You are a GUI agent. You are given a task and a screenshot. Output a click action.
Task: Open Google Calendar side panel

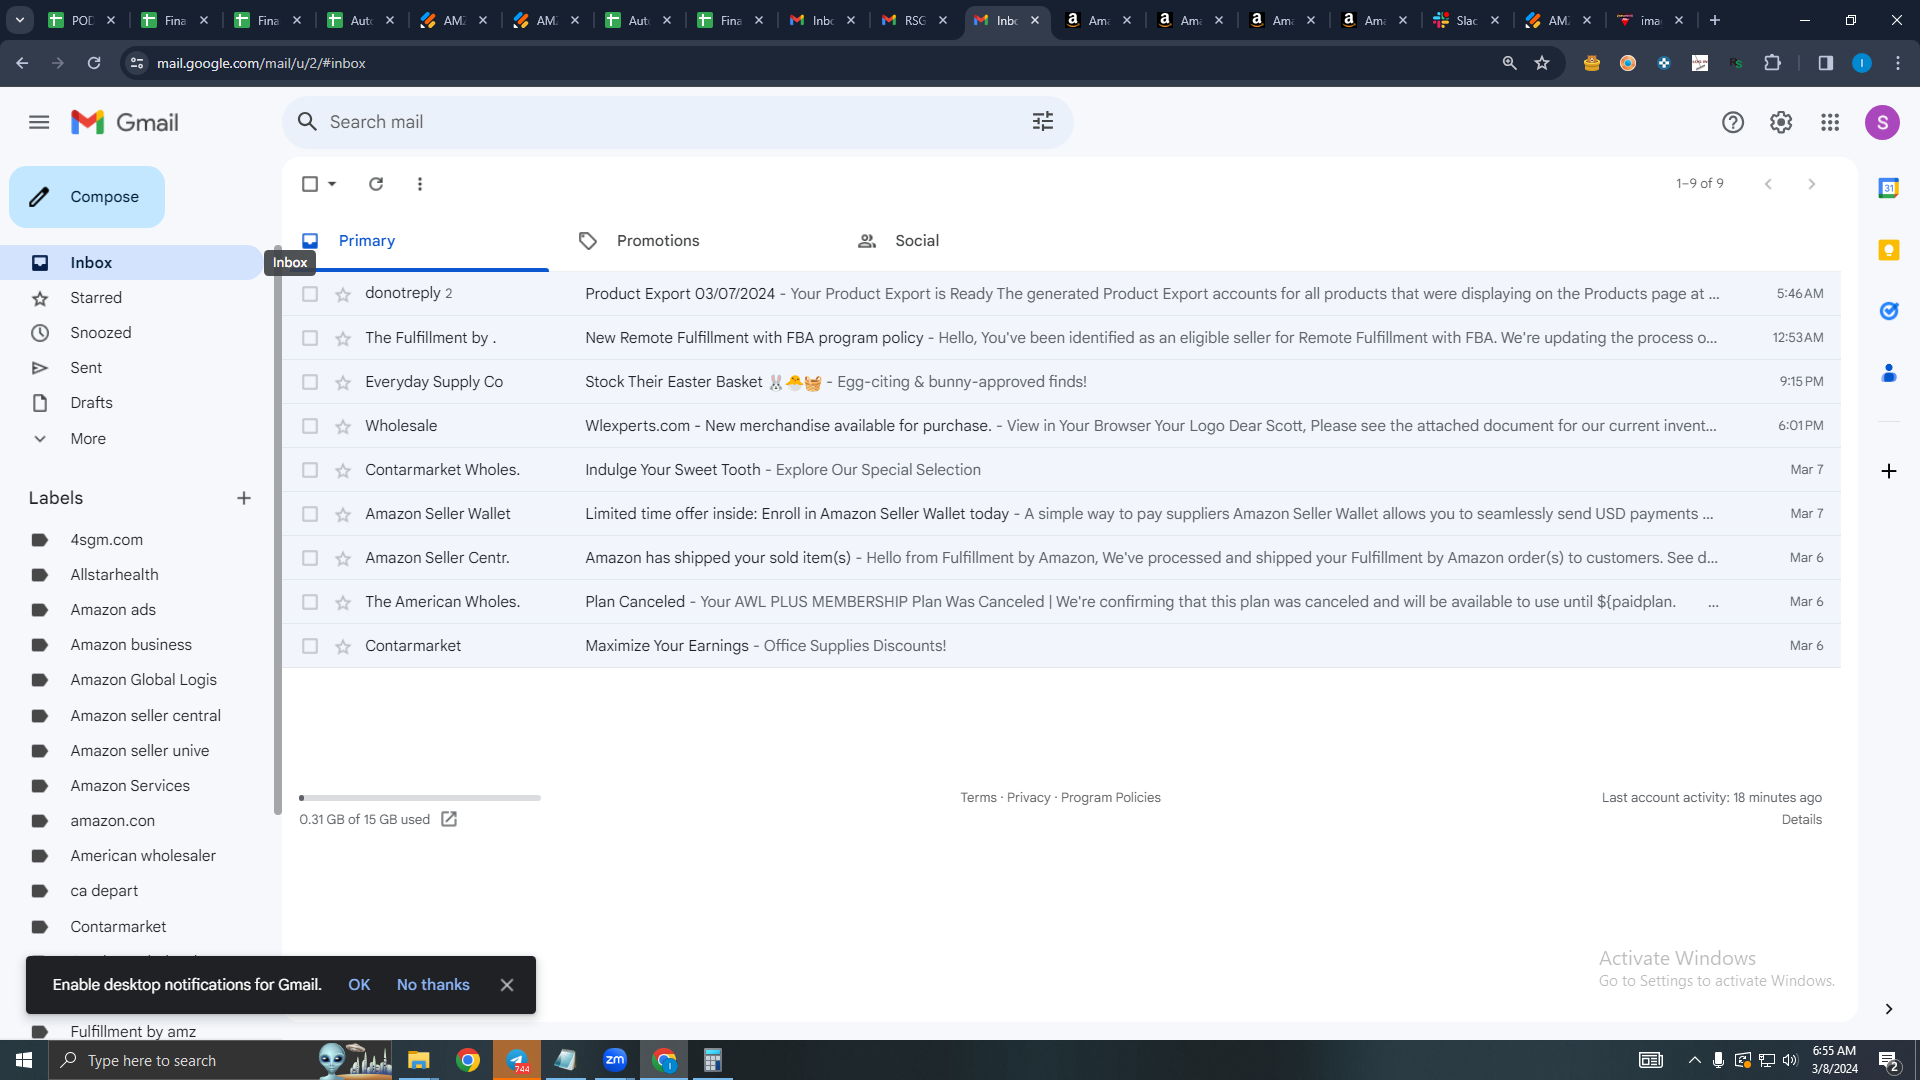[1888, 188]
